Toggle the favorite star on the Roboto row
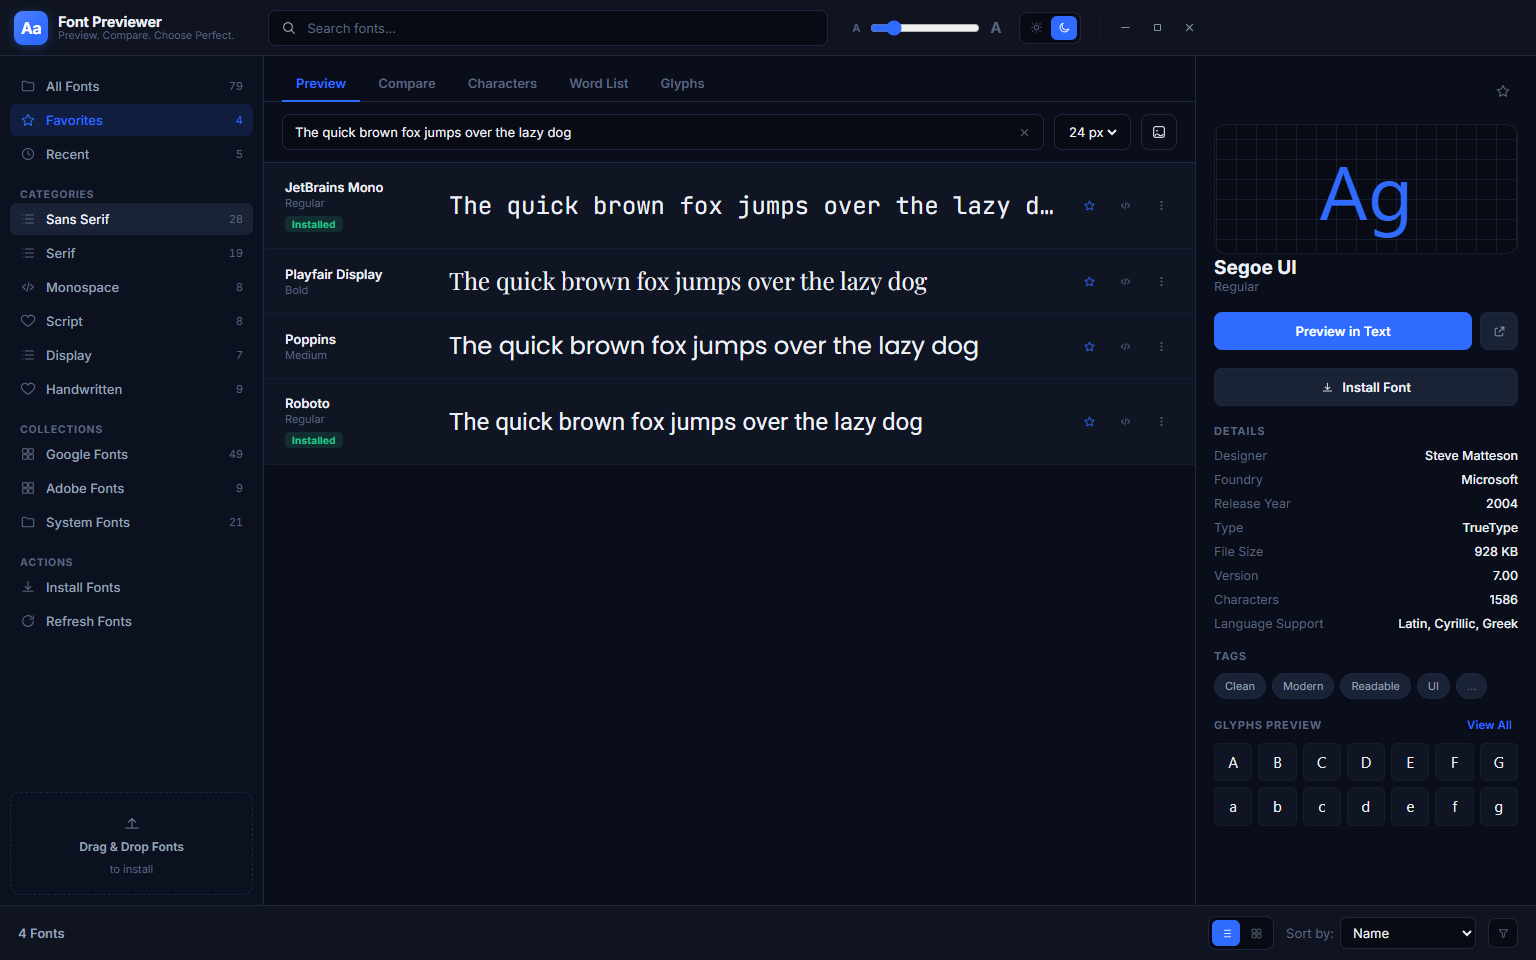Image resolution: width=1536 pixels, height=960 pixels. [1089, 422]
